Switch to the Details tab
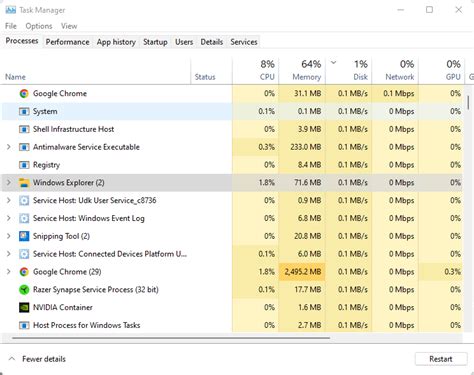Viewport: 474px width, 375px height. pyautogui.click(x=212, y=42)
